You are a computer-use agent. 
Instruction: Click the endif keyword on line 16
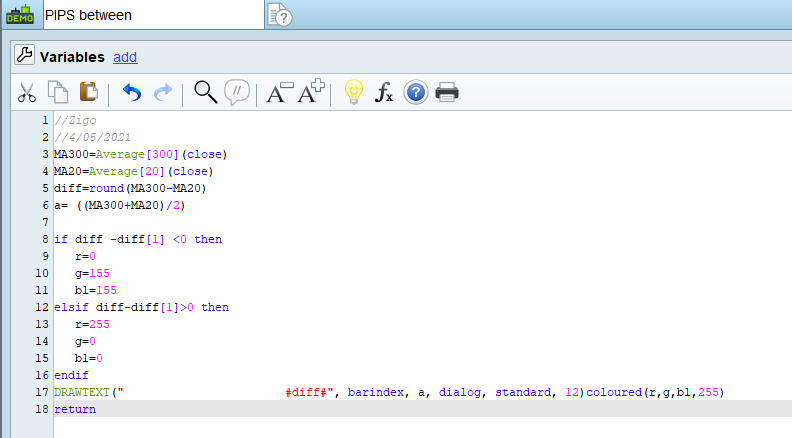71,375
